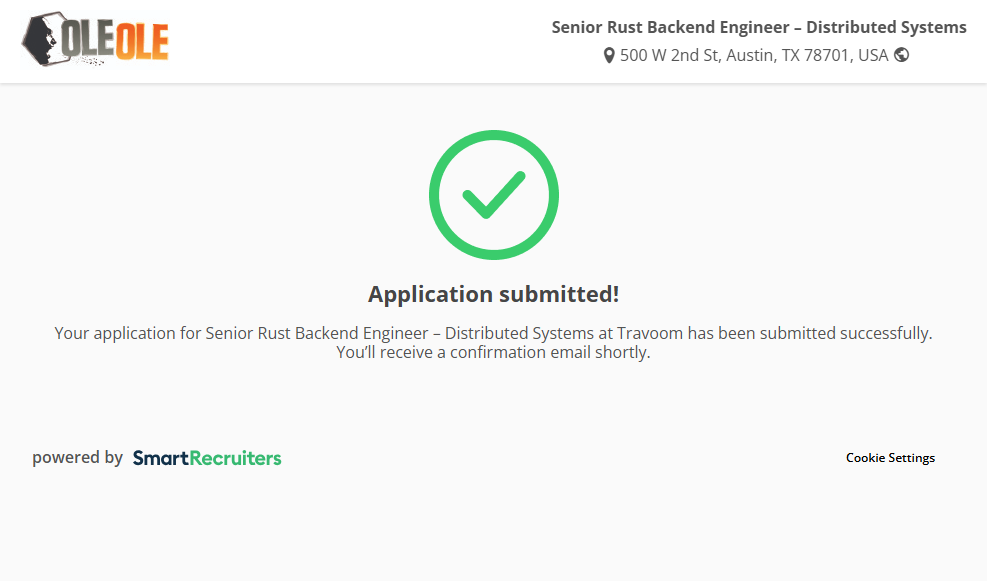Screen dimensions: 987x581
Task: Click the "powered by" footer text
Action: tap(77, 458)
